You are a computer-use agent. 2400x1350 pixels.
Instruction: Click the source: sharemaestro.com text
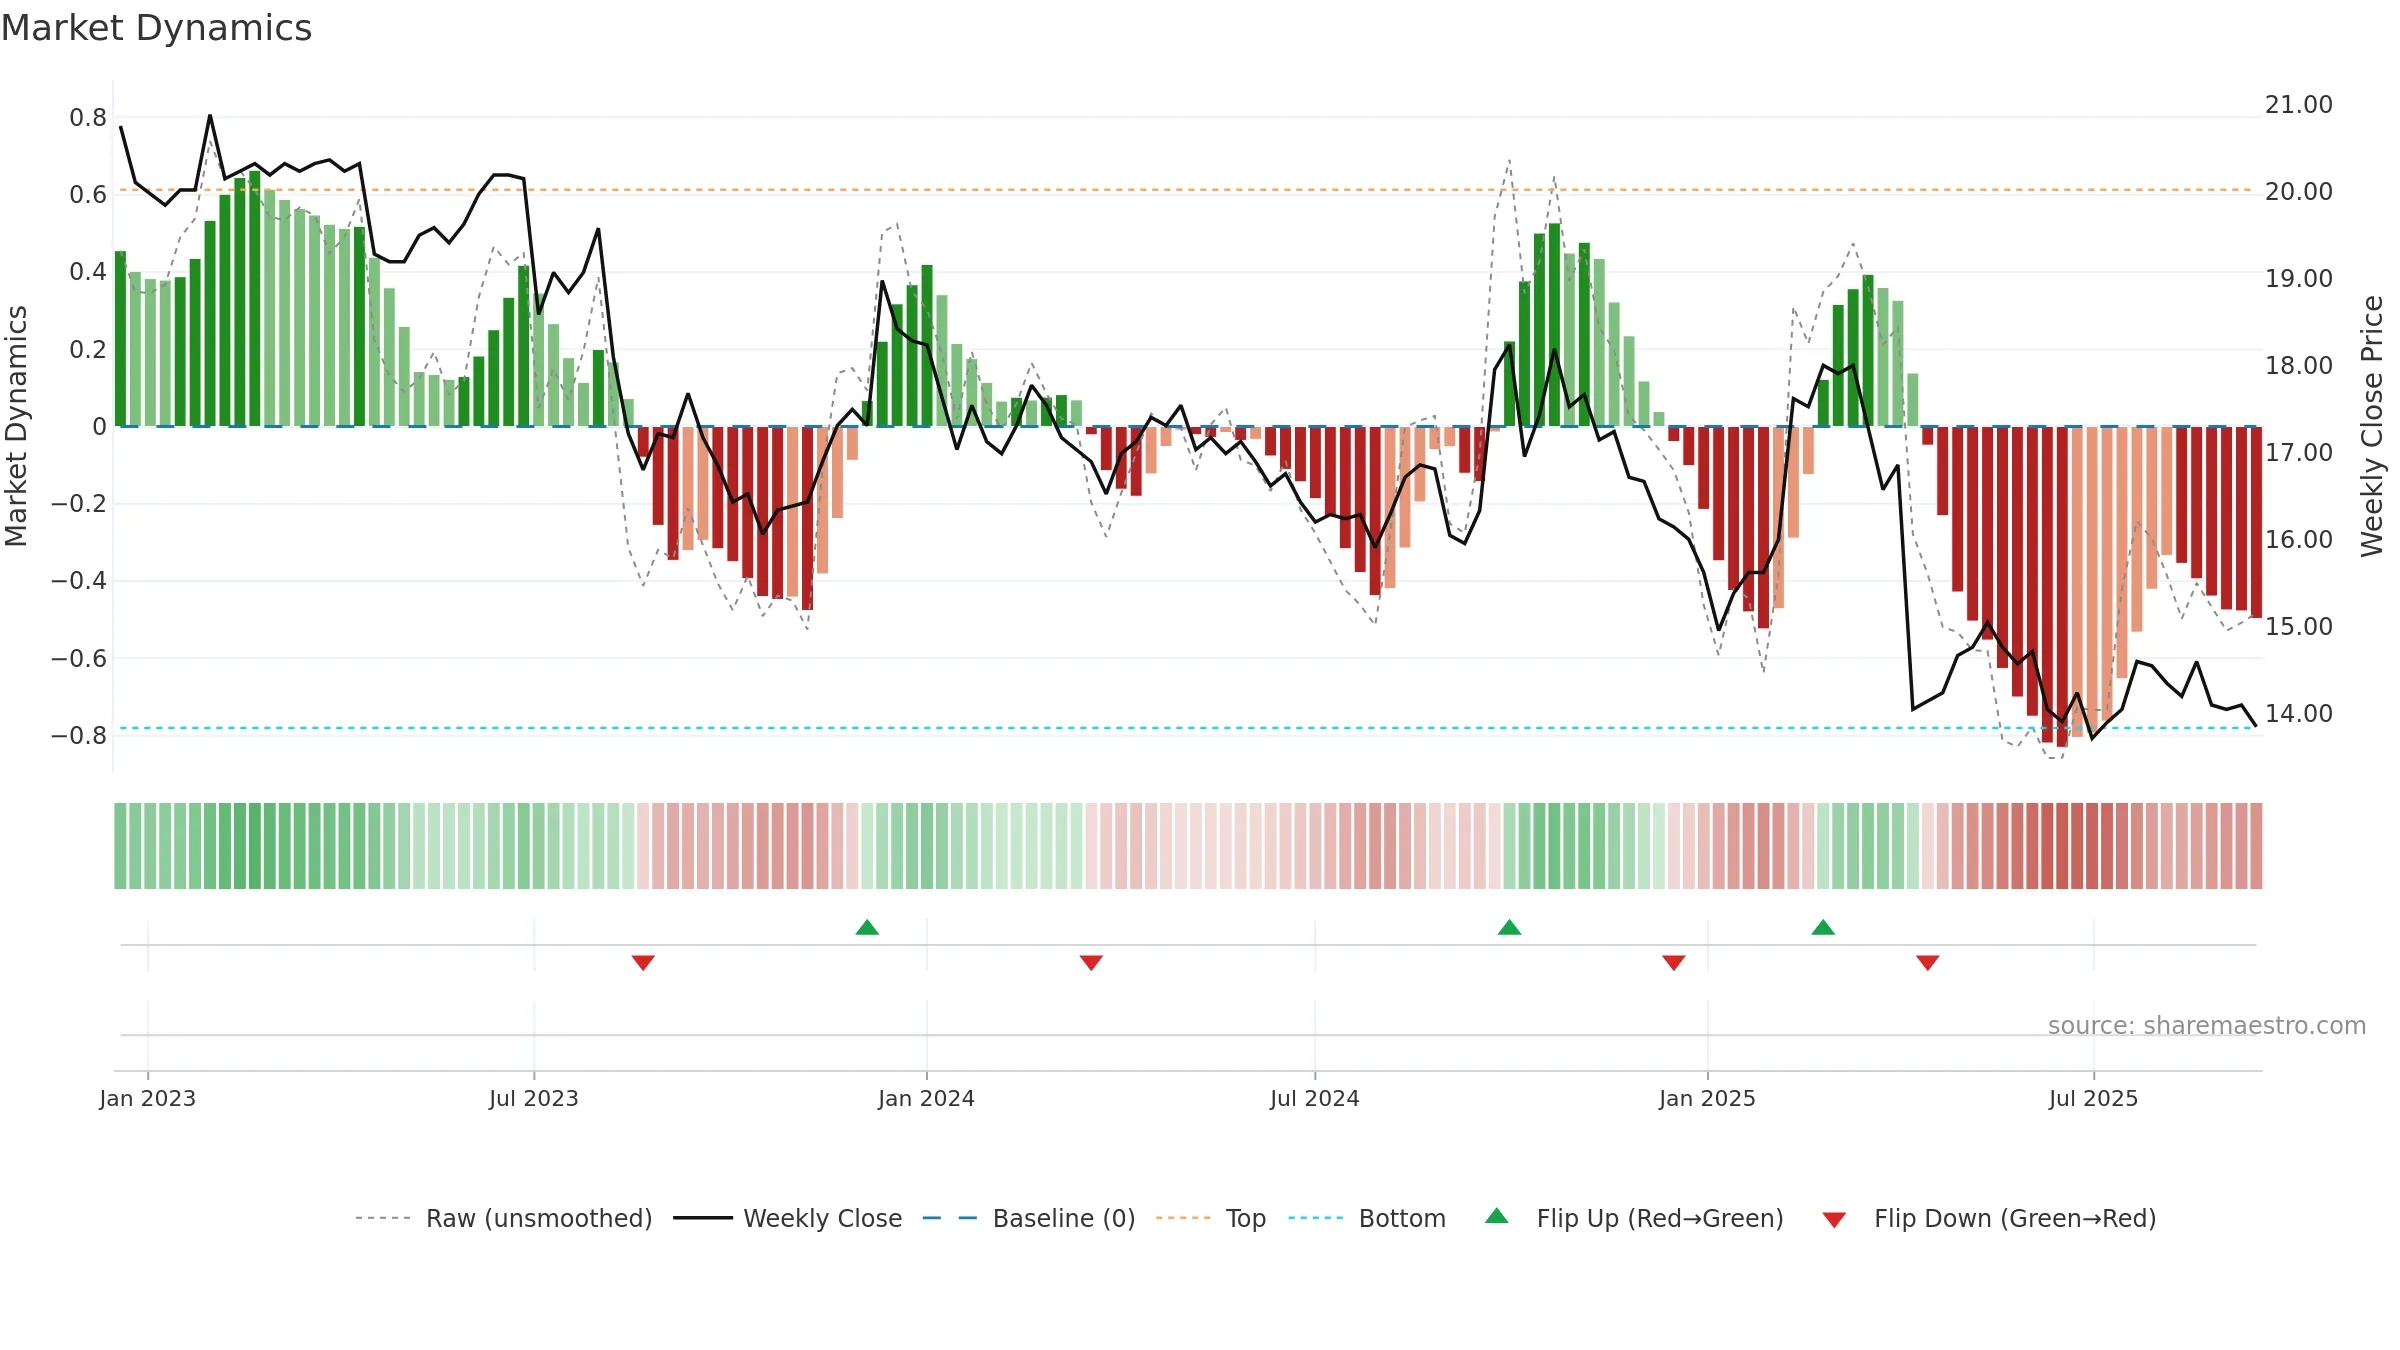tap(2207, 1025)
